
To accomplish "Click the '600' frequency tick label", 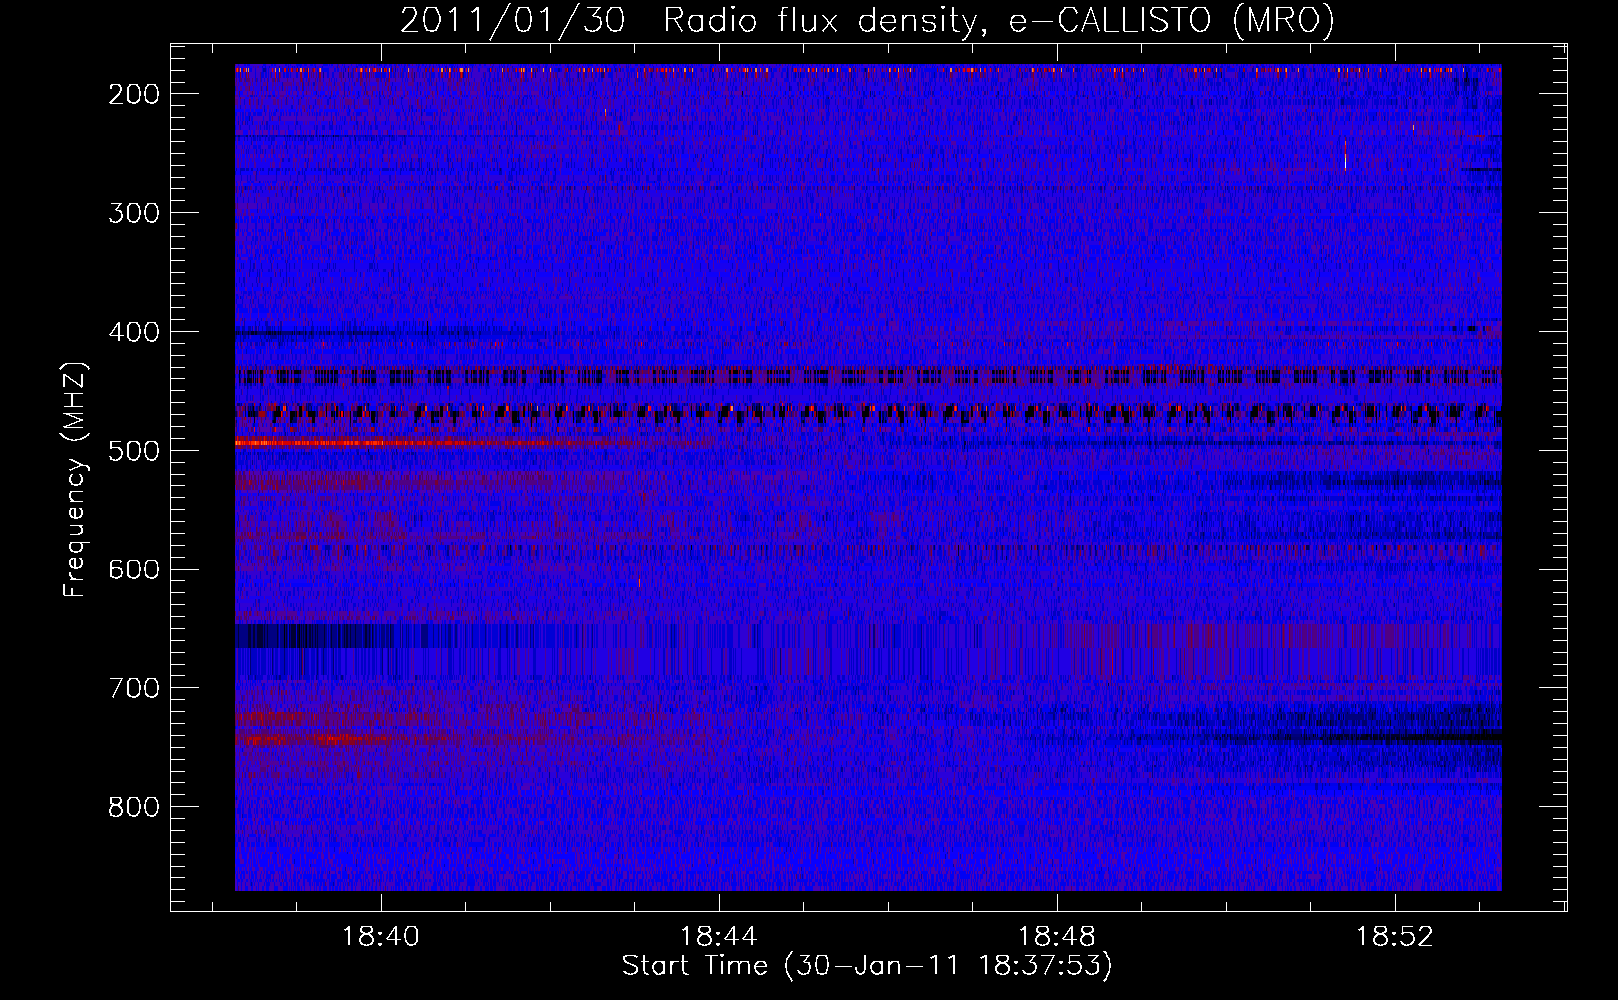I will click(134, 569).
